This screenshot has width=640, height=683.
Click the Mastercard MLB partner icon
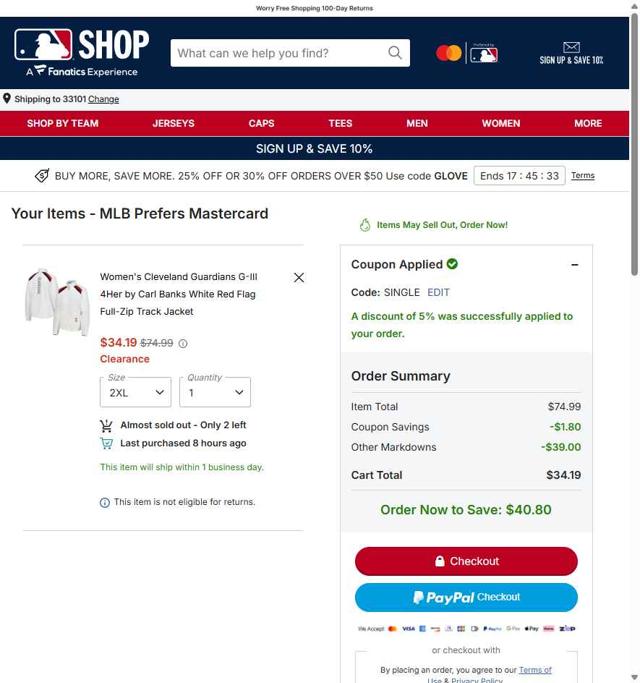(467, 53)
